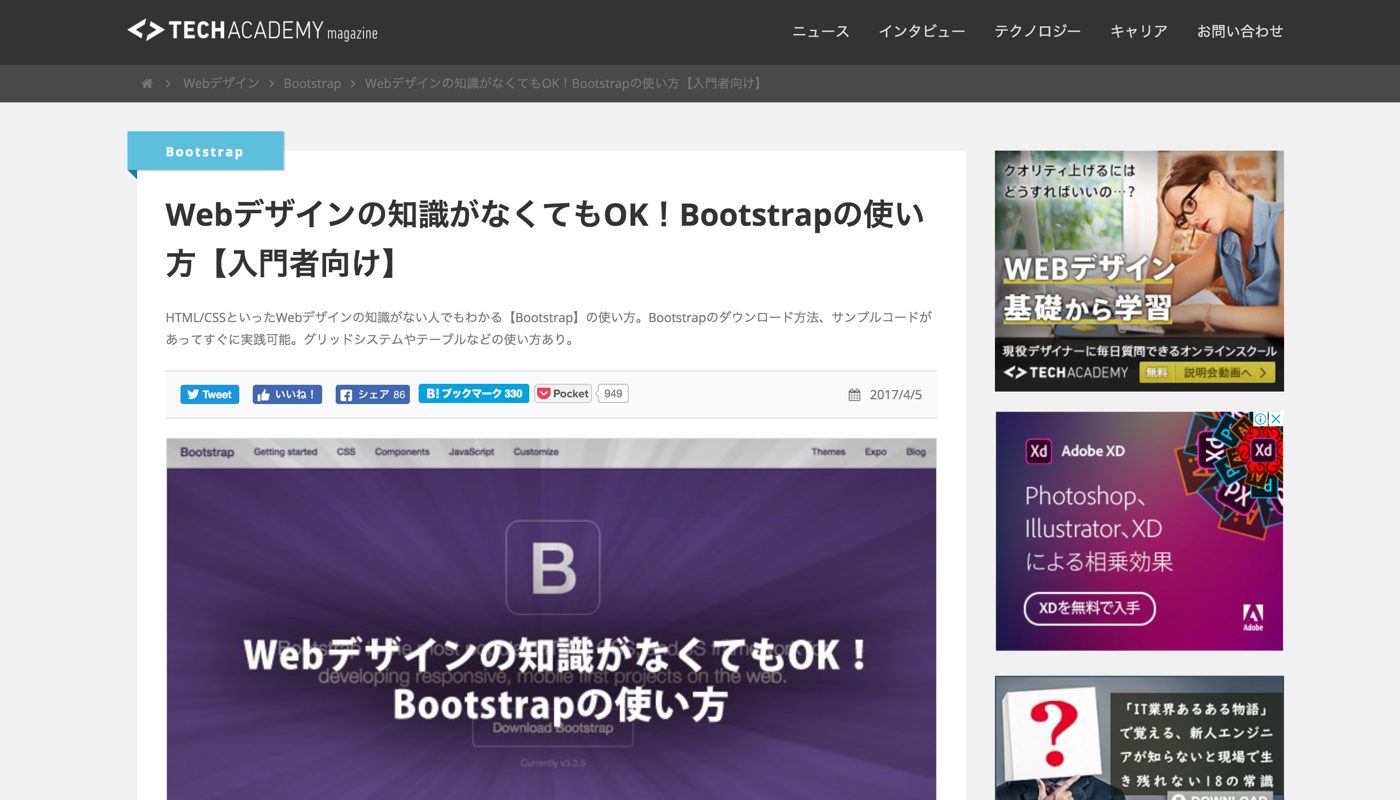
Task: Click the Pocket count 949 bubble
Action: [613, 393]
